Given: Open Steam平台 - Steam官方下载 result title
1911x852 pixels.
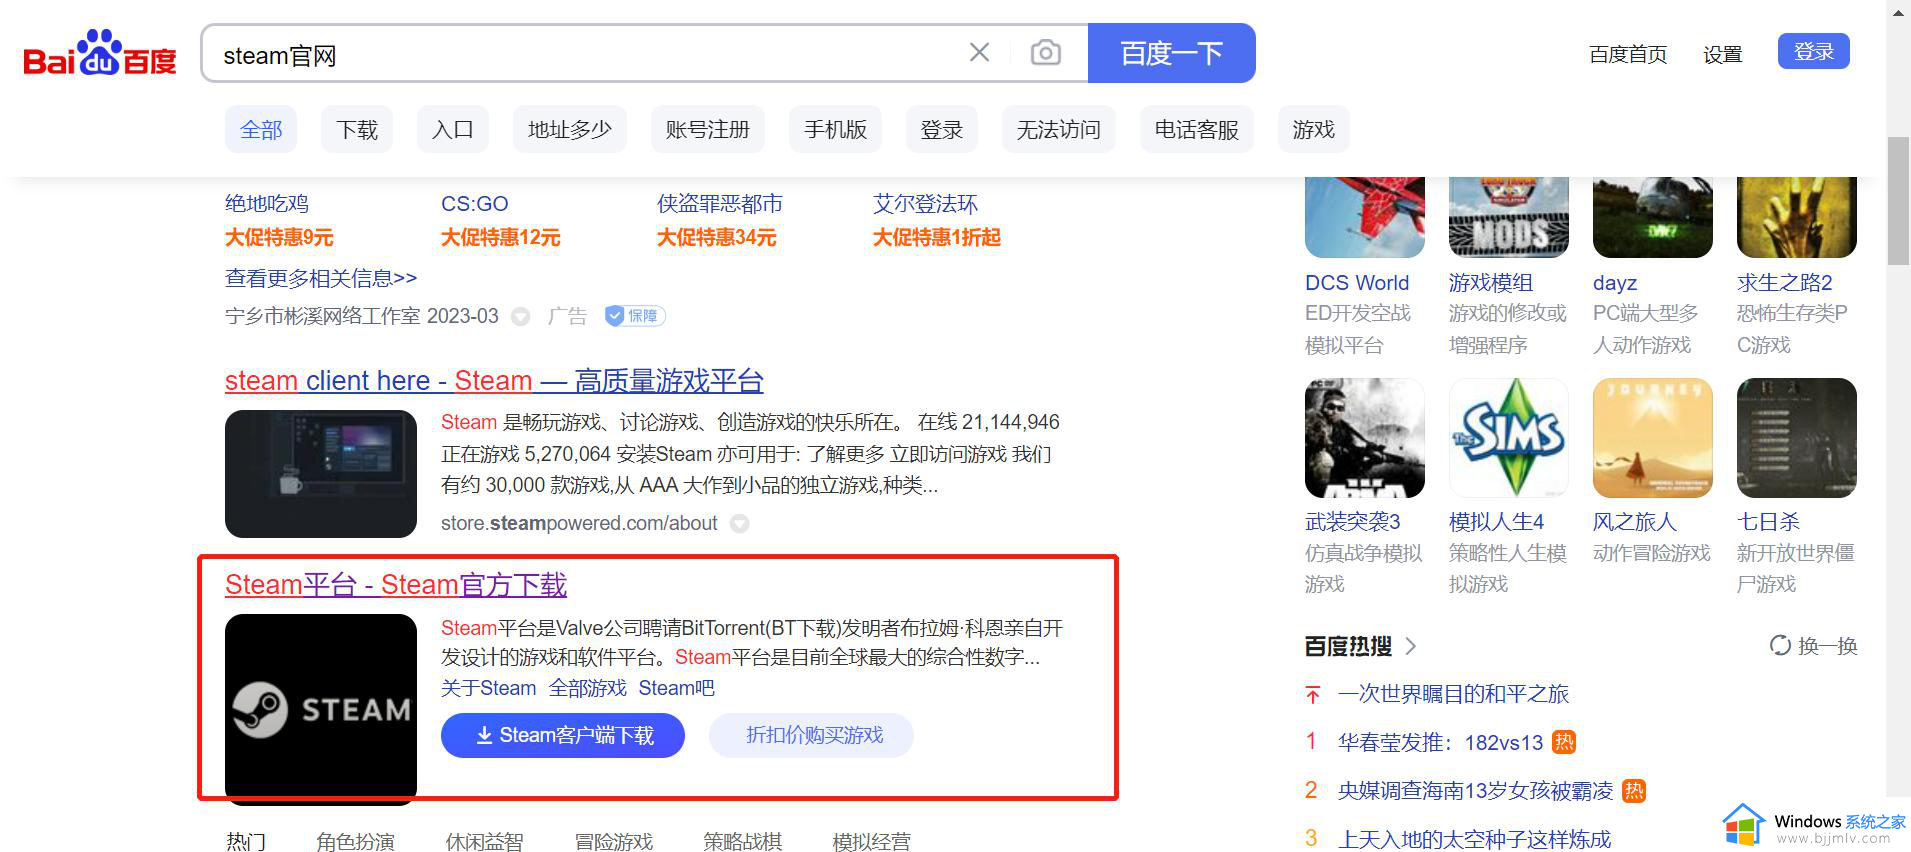Looking at the screenshot, I should pos(396,585).
